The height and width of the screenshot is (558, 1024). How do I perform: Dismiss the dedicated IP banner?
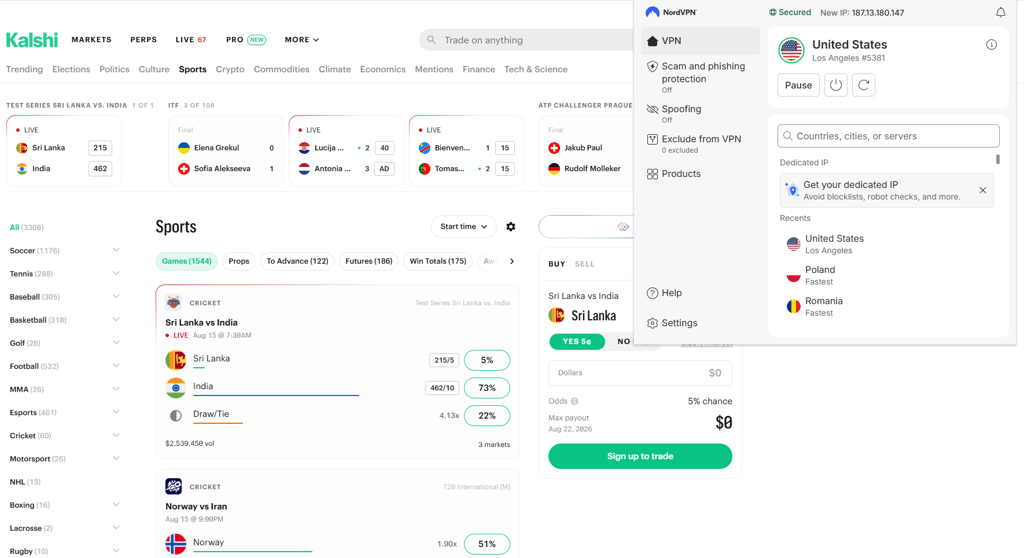pyautogui.click(x=982, y=190)
